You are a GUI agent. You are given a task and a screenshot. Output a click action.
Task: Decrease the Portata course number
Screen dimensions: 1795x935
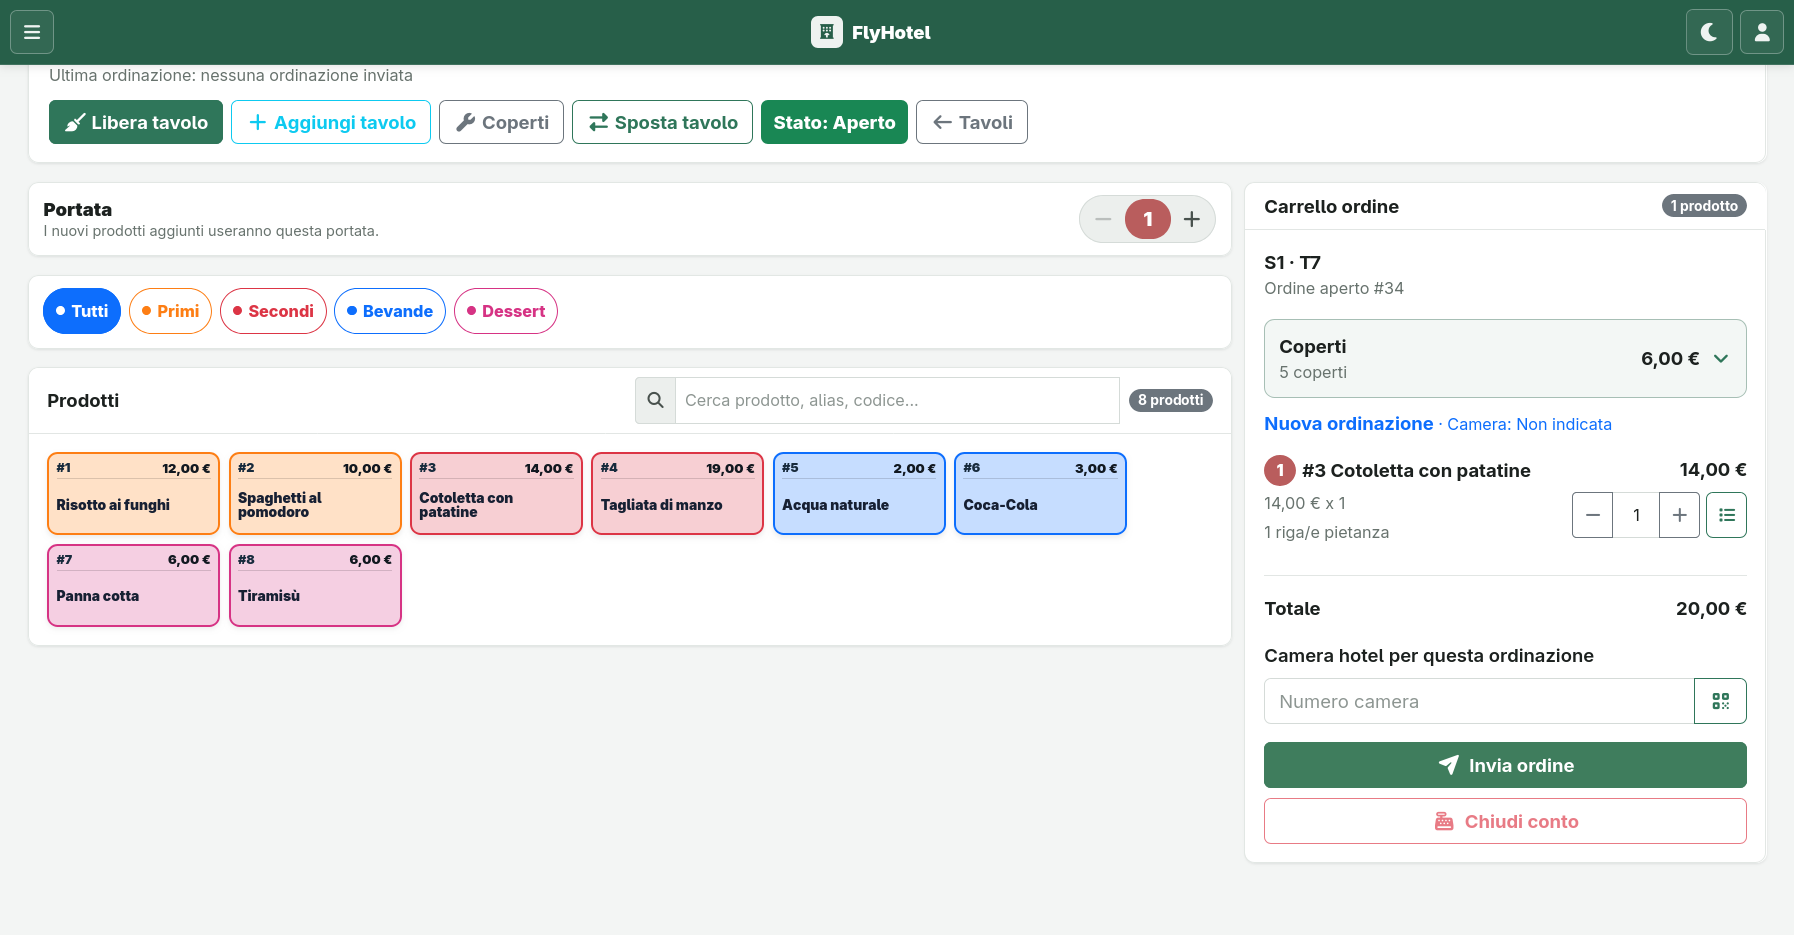coord(1103,219)
